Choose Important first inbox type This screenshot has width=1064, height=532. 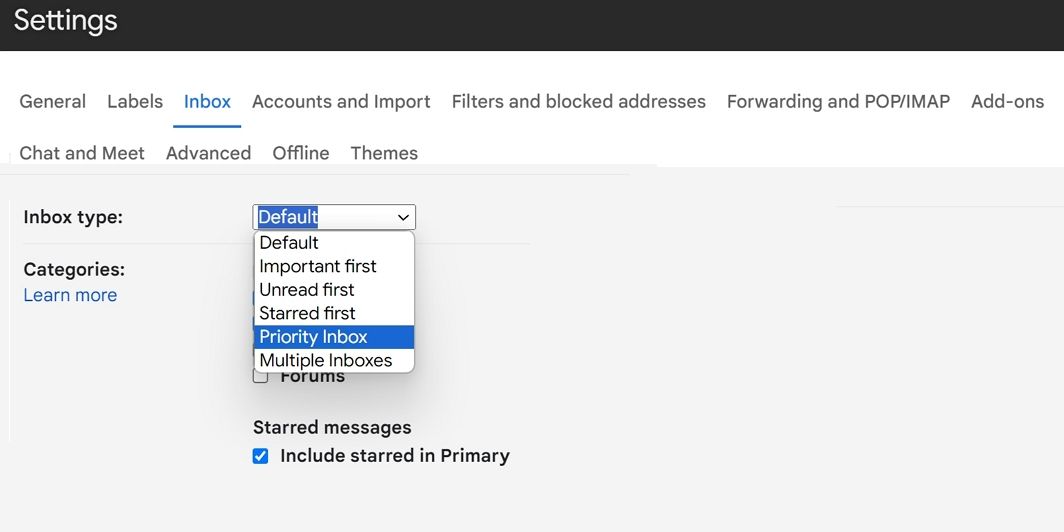(x=318, y=266)
